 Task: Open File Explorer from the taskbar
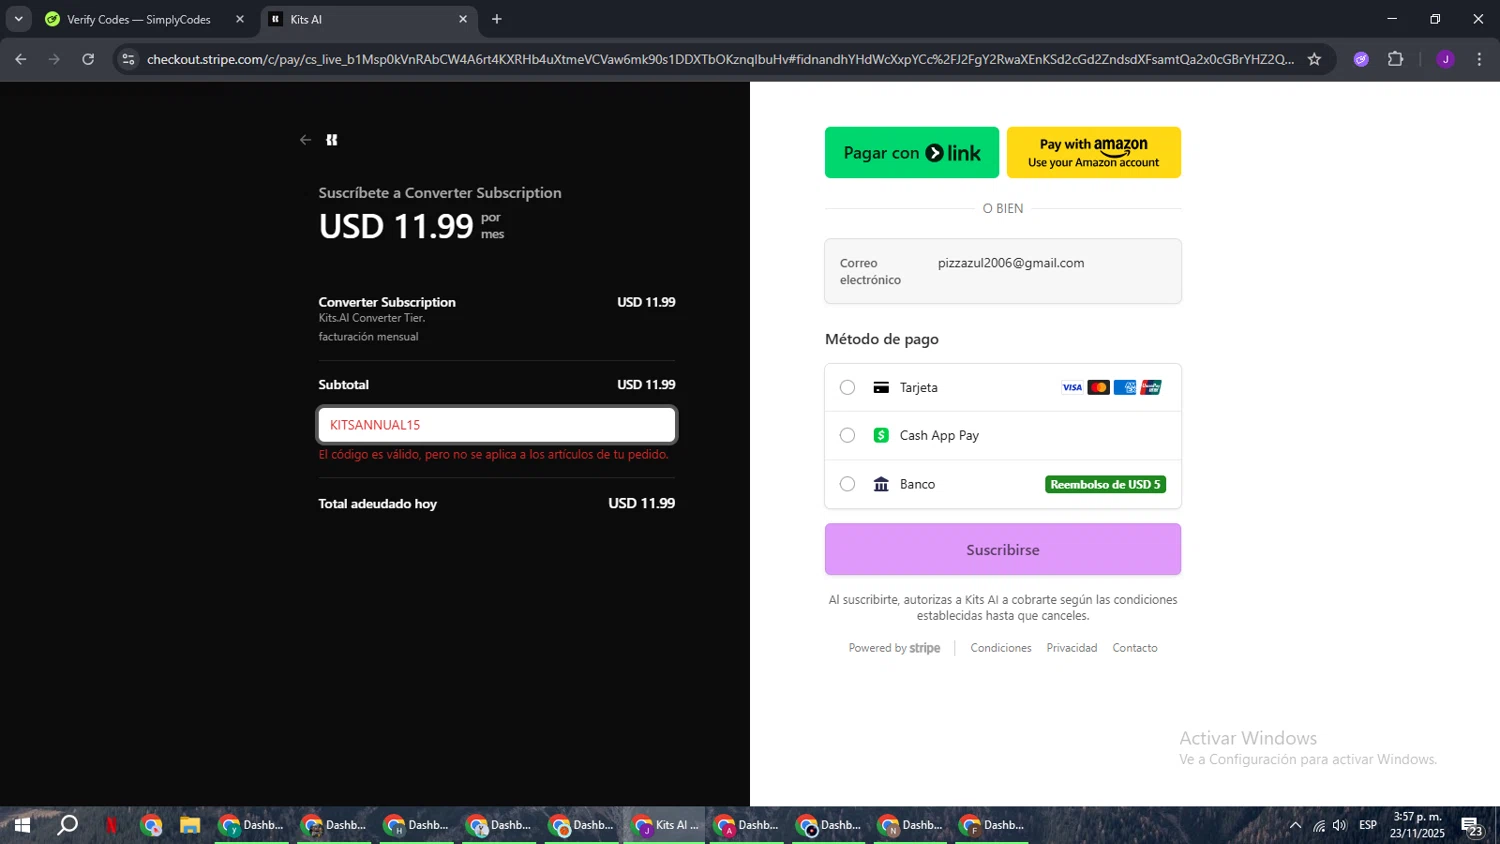[190, 825]
